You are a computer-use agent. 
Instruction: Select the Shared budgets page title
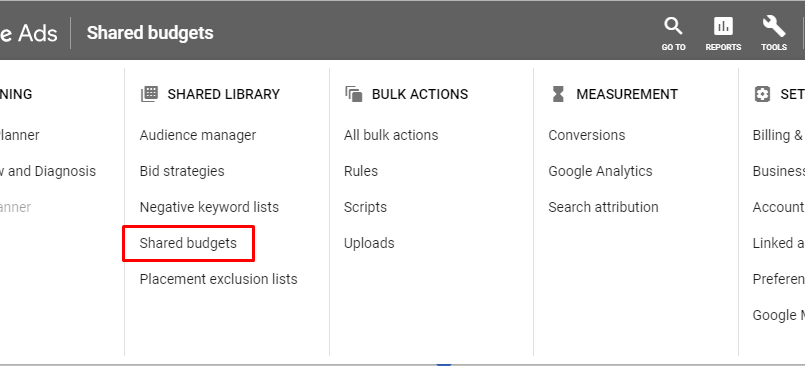(x=150, y=33)
